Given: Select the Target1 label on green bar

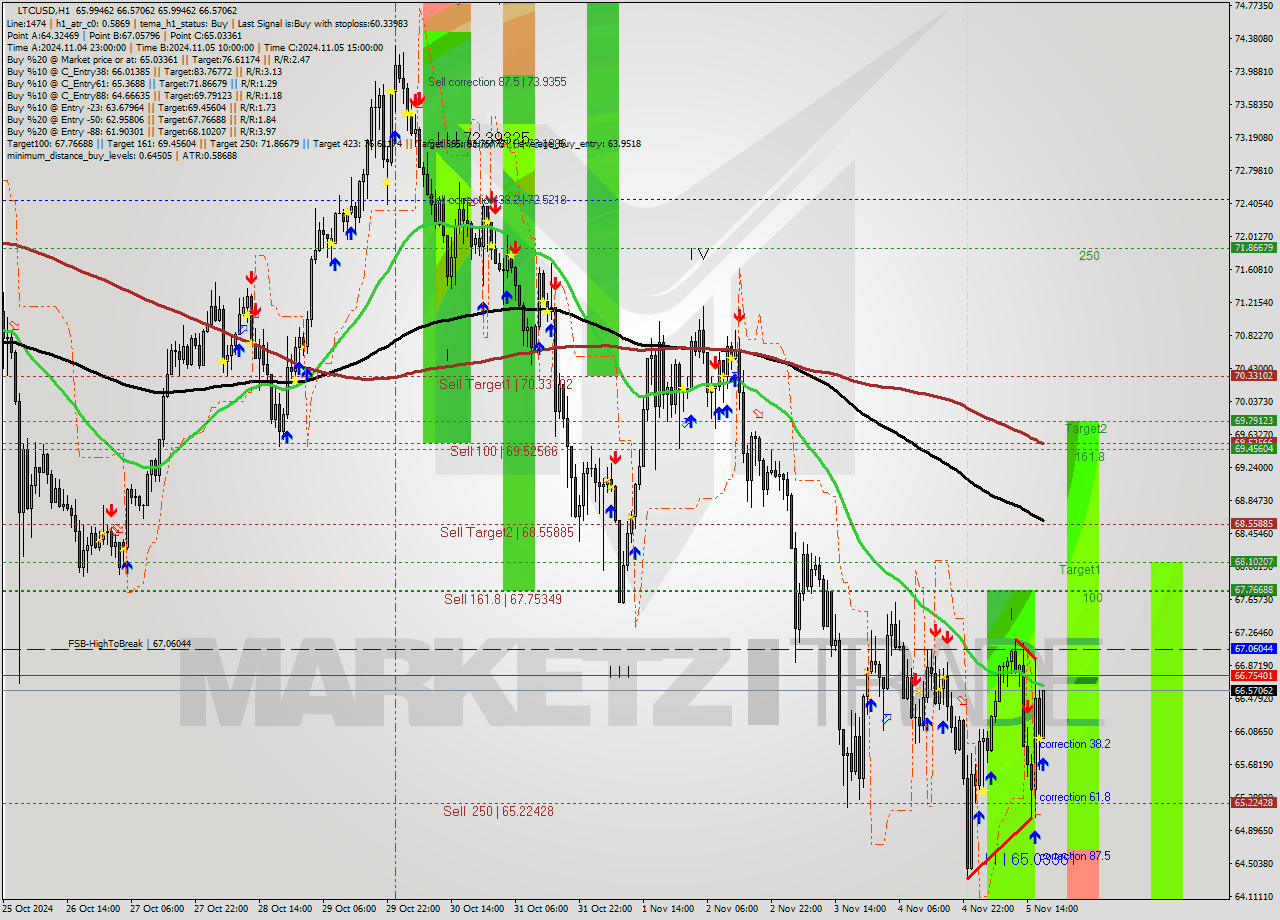Looking at the screenshot, I should coord(1080,570).
